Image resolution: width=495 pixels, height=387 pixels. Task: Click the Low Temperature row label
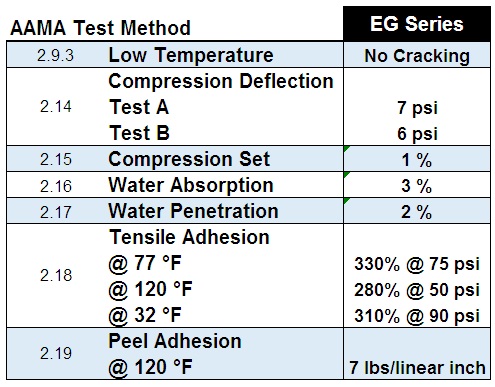point(191,55)
